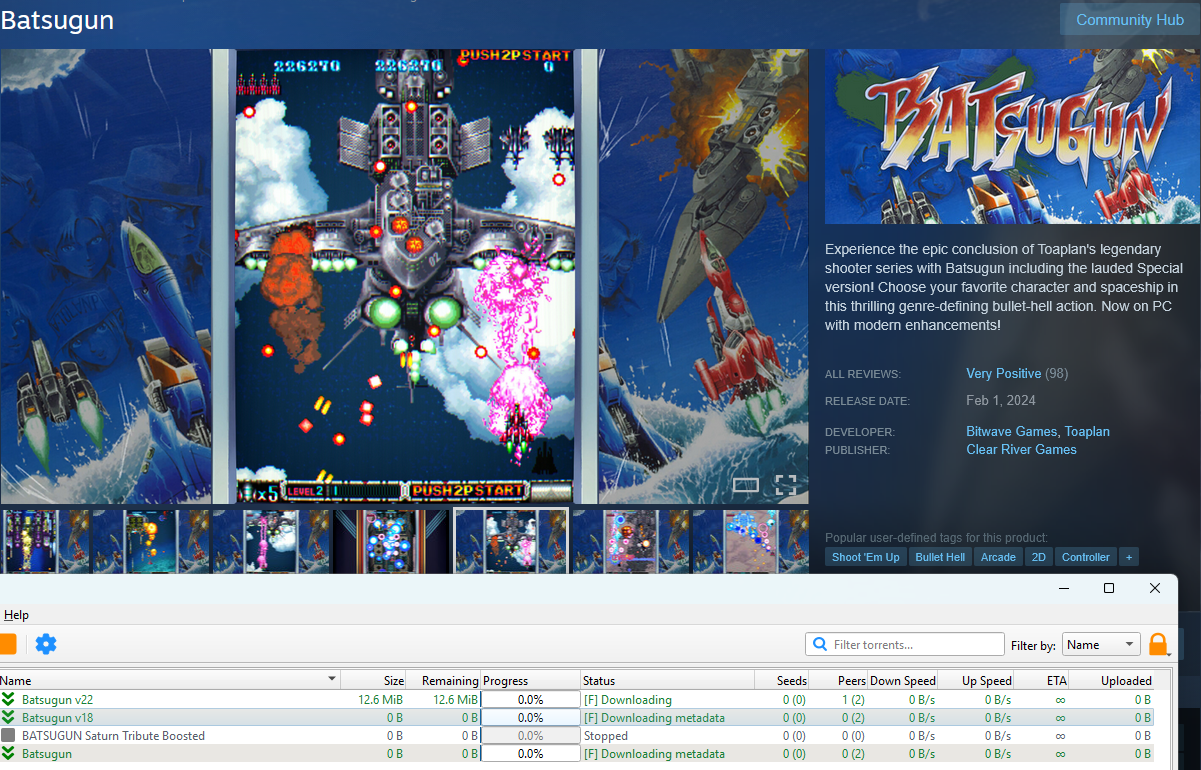Close the qBittorrent window

1156,588
